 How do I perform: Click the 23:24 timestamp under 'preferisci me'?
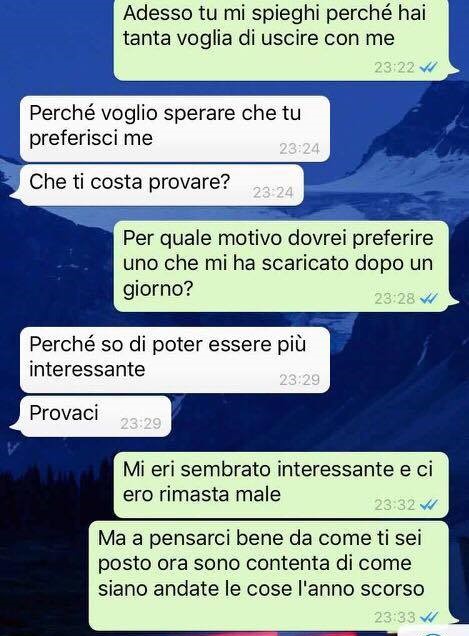pyautogui.click(x=299, y=149)
